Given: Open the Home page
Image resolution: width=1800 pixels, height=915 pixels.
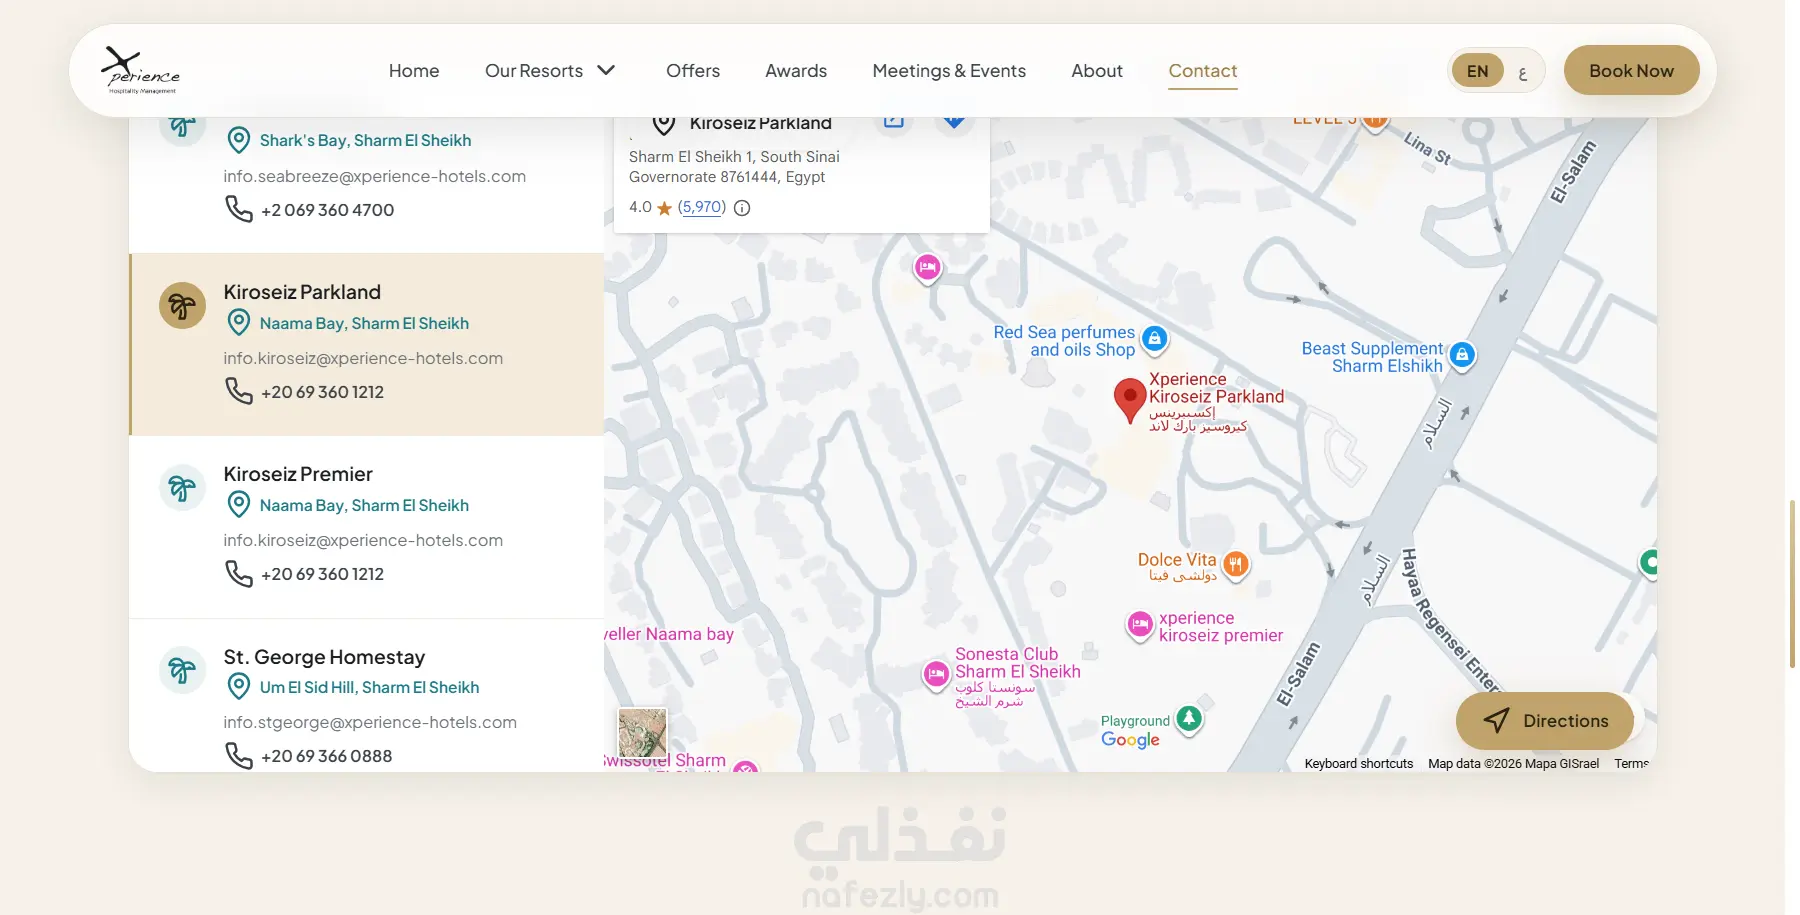Looking at the screenshot, I should 414,71.
